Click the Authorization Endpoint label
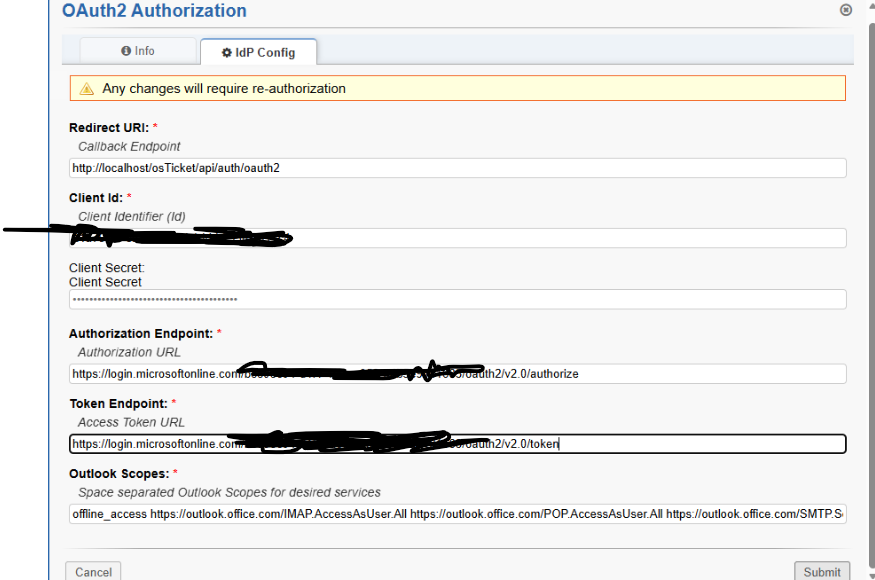Image resolution: width=875 pixels, height=580 pixels. [x=140, y=333]
